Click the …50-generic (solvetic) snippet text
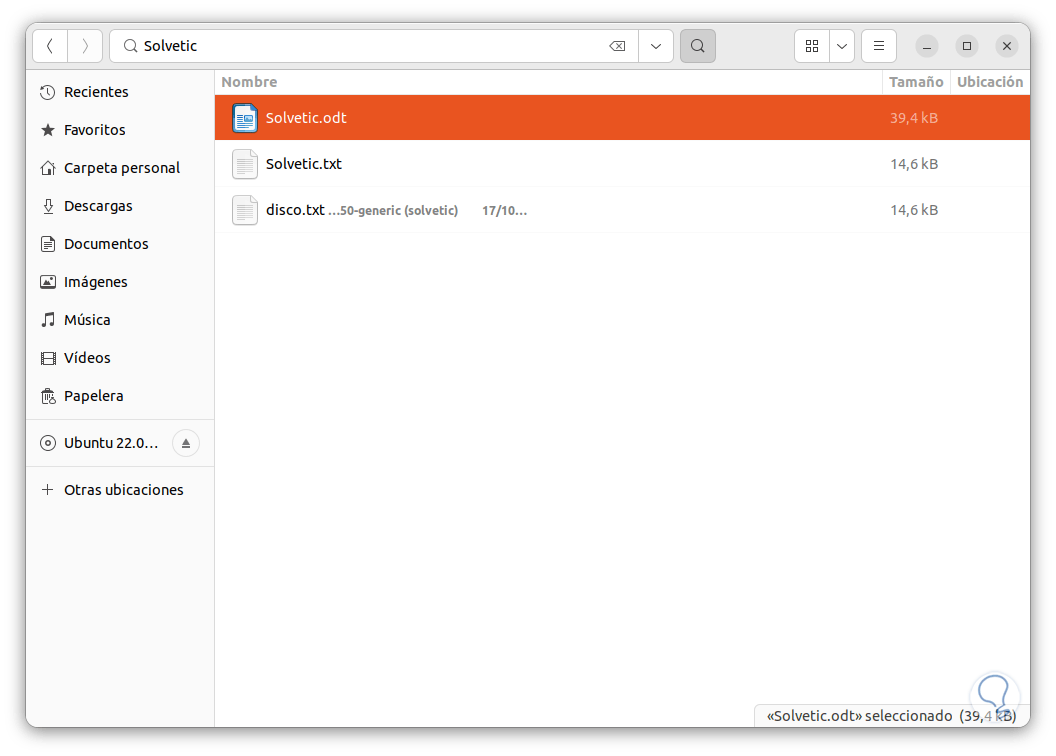The image size is (1056, 756). click(x=393, y=211)
